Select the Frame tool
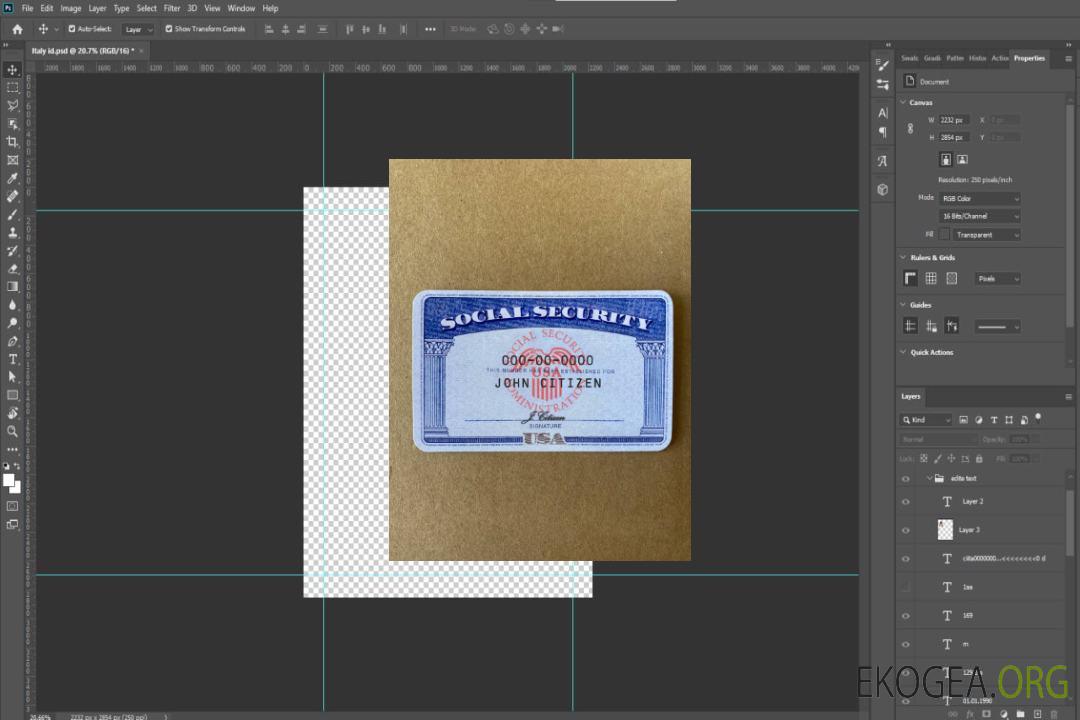This screenshot has width=1080, height=720. [x=12, y=160]
